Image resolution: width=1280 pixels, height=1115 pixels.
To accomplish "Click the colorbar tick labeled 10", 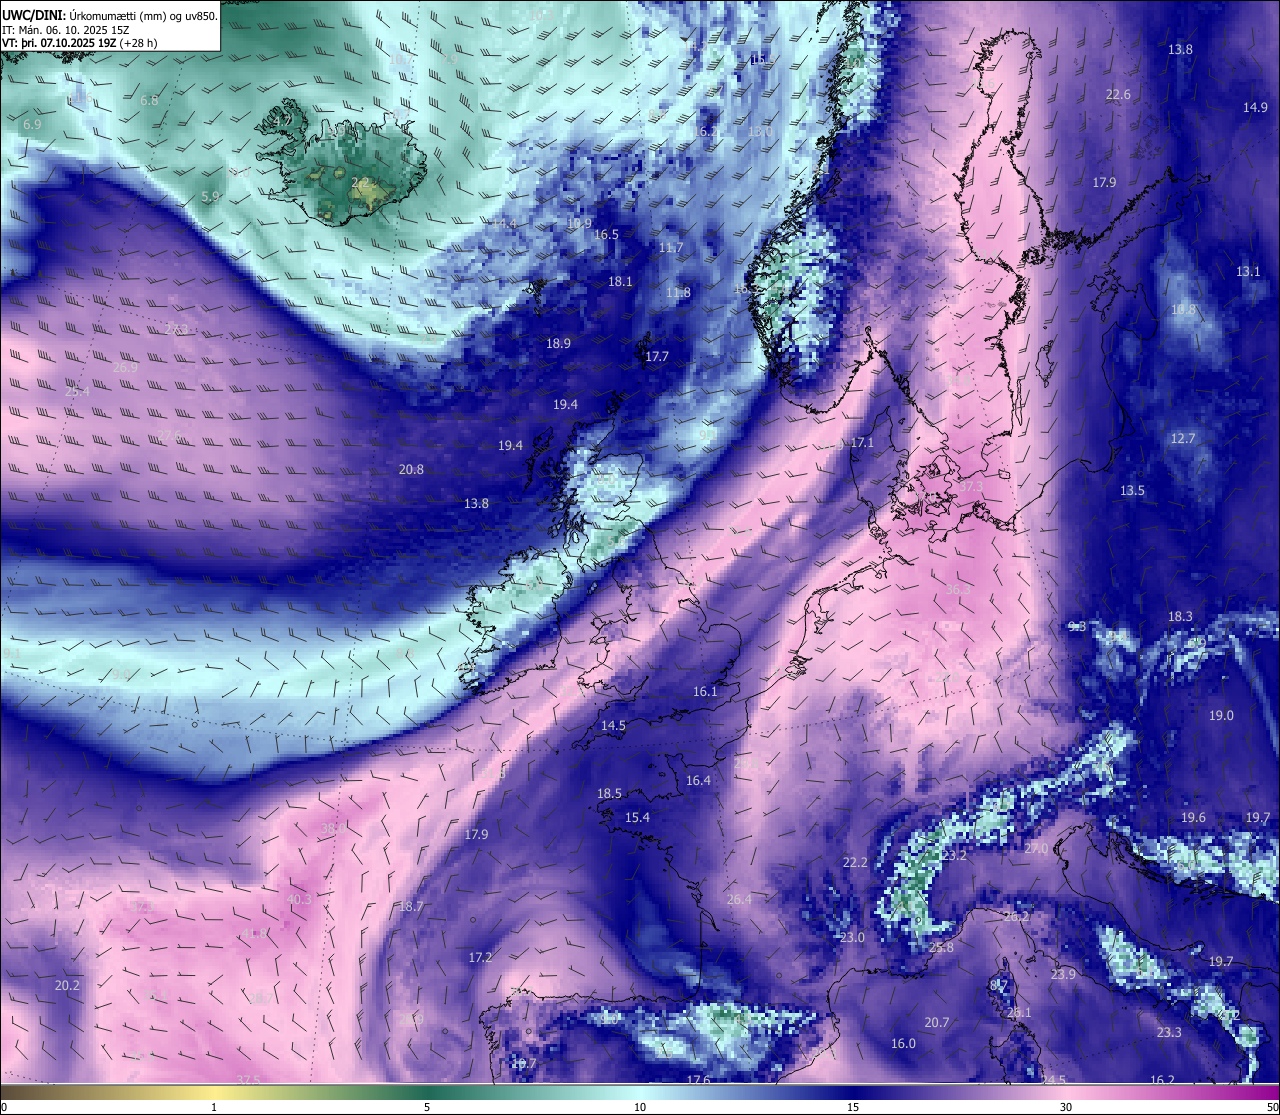I will point(640,1107).
